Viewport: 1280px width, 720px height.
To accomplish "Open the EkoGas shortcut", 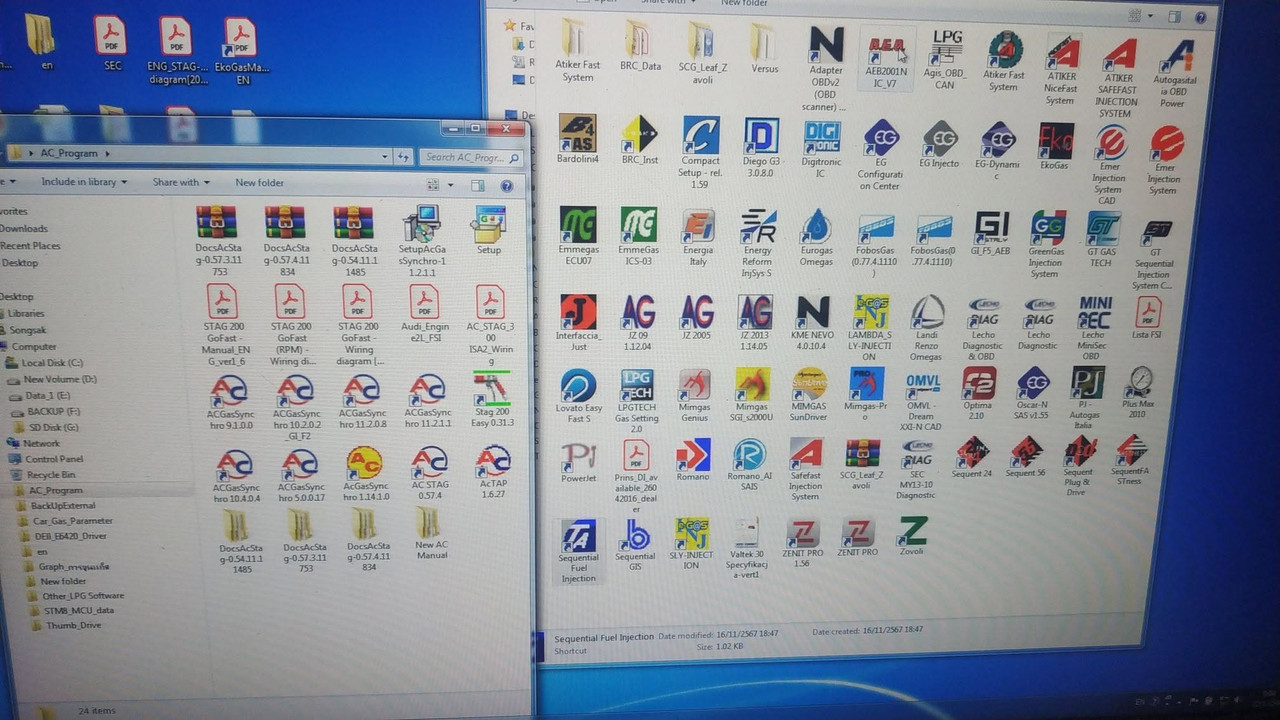I will [1055, 140].
